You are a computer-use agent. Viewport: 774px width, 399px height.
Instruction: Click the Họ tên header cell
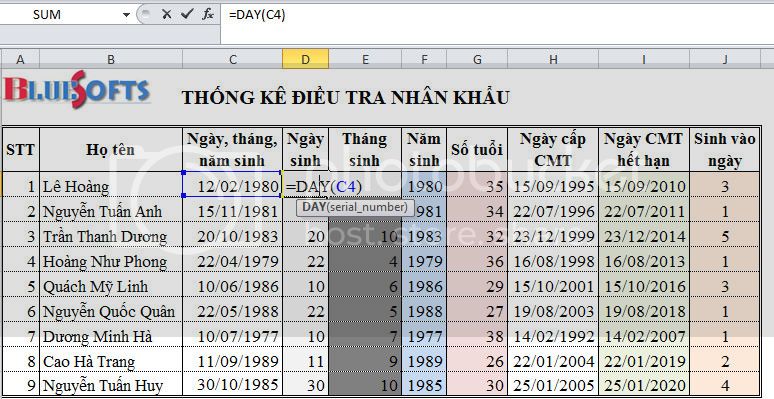coord(111,150)
